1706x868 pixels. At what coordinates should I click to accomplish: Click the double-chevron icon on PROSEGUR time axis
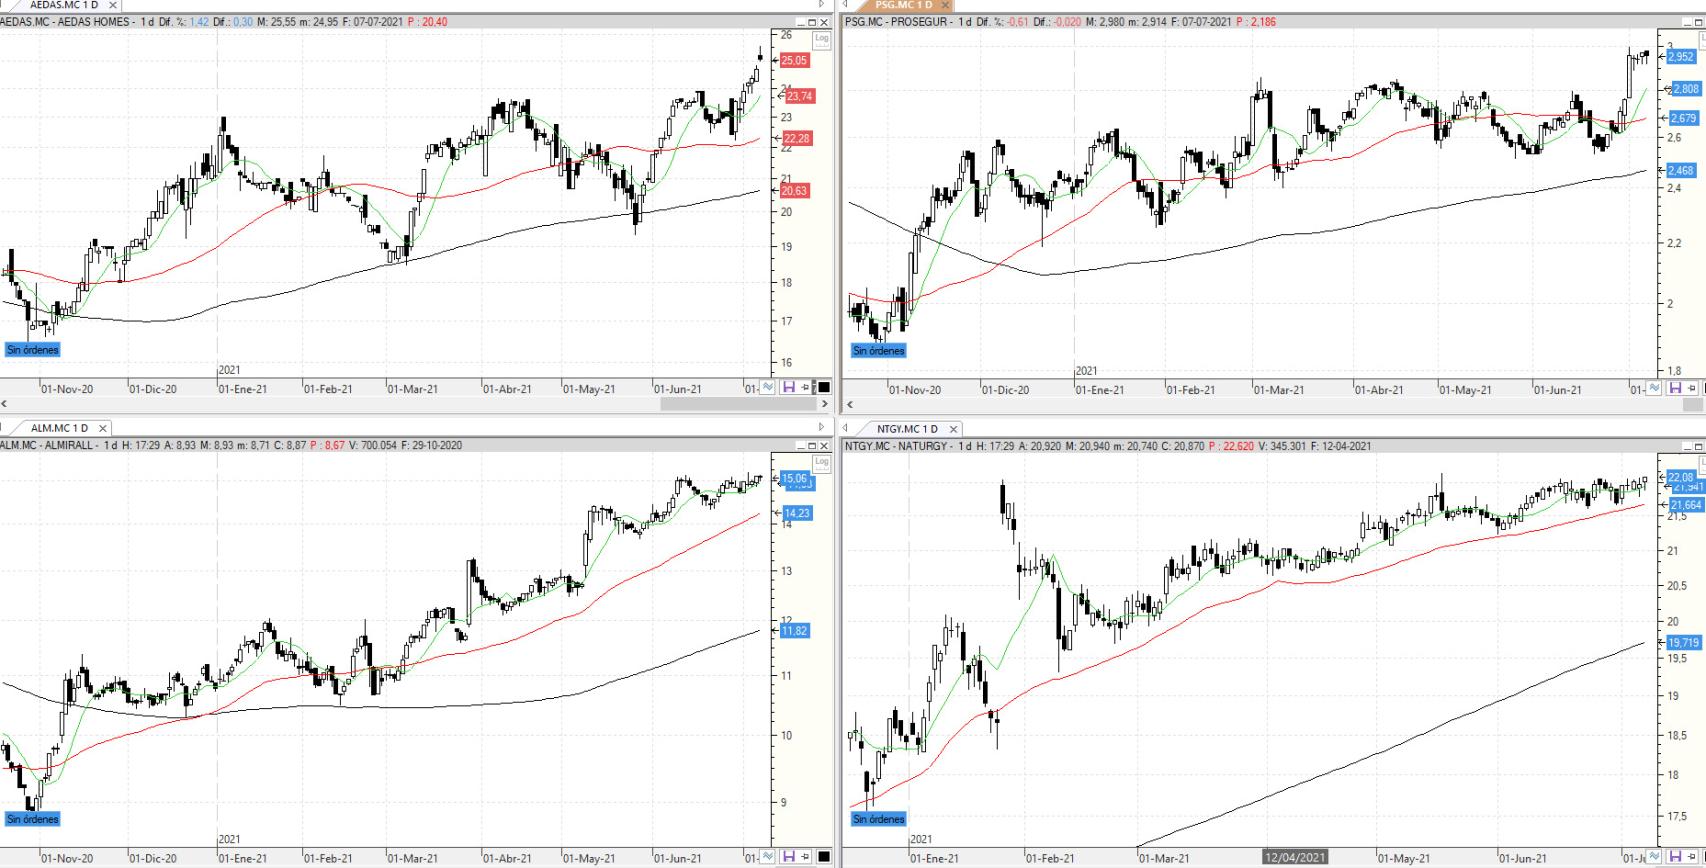coord(1654,388)
